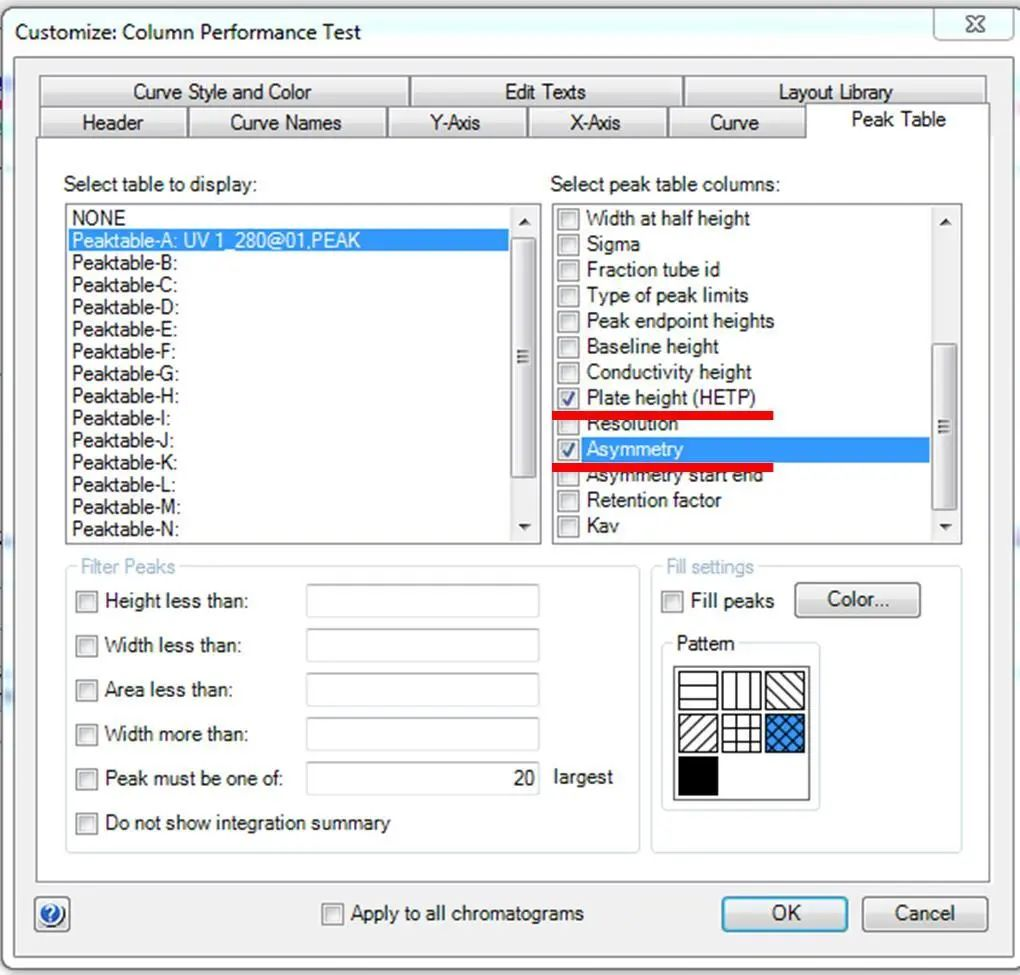Viewport: 1020px width, 975px height.
Task: Pick the blue crosshatch fill pattern
Action: coord(785,733)
